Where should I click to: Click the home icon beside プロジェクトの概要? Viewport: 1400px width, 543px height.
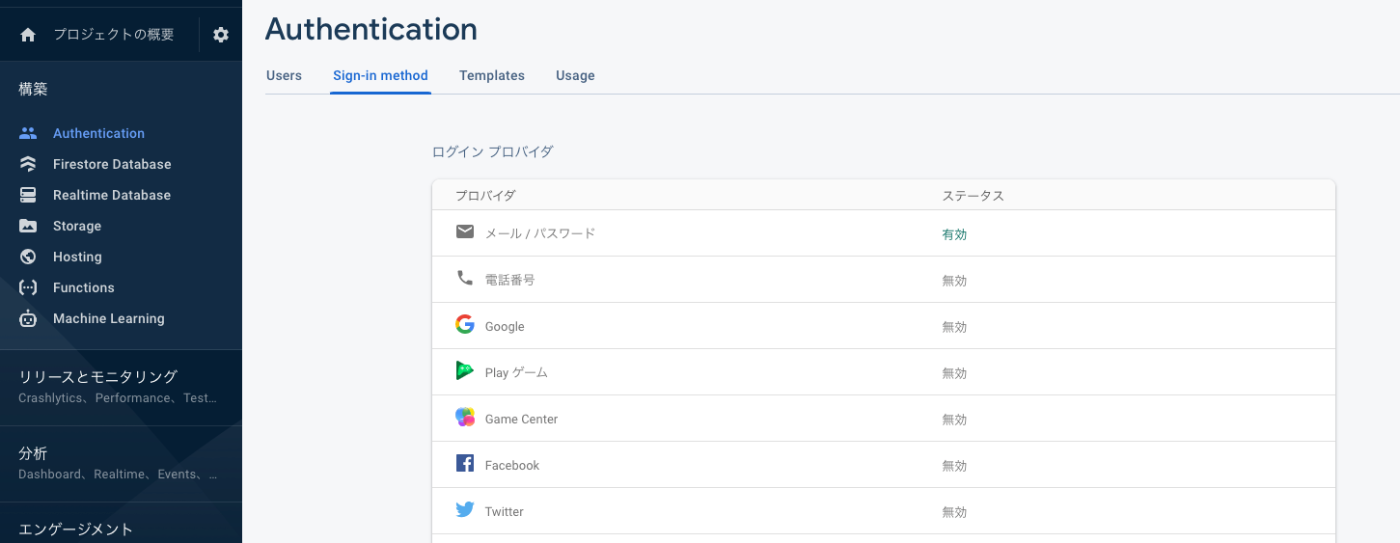click(28, 34)
